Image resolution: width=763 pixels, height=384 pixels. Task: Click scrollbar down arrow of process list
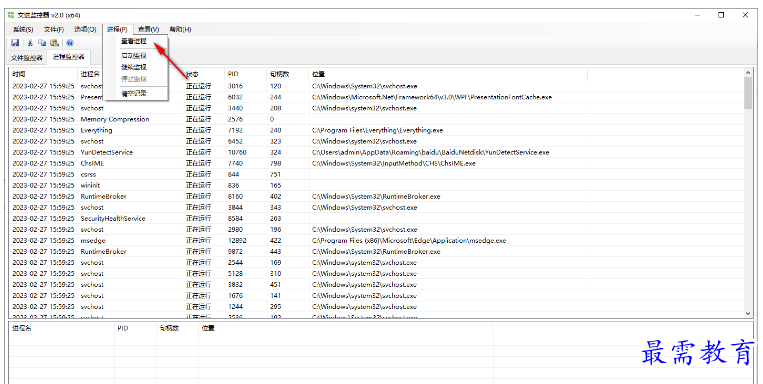point(748,314)
